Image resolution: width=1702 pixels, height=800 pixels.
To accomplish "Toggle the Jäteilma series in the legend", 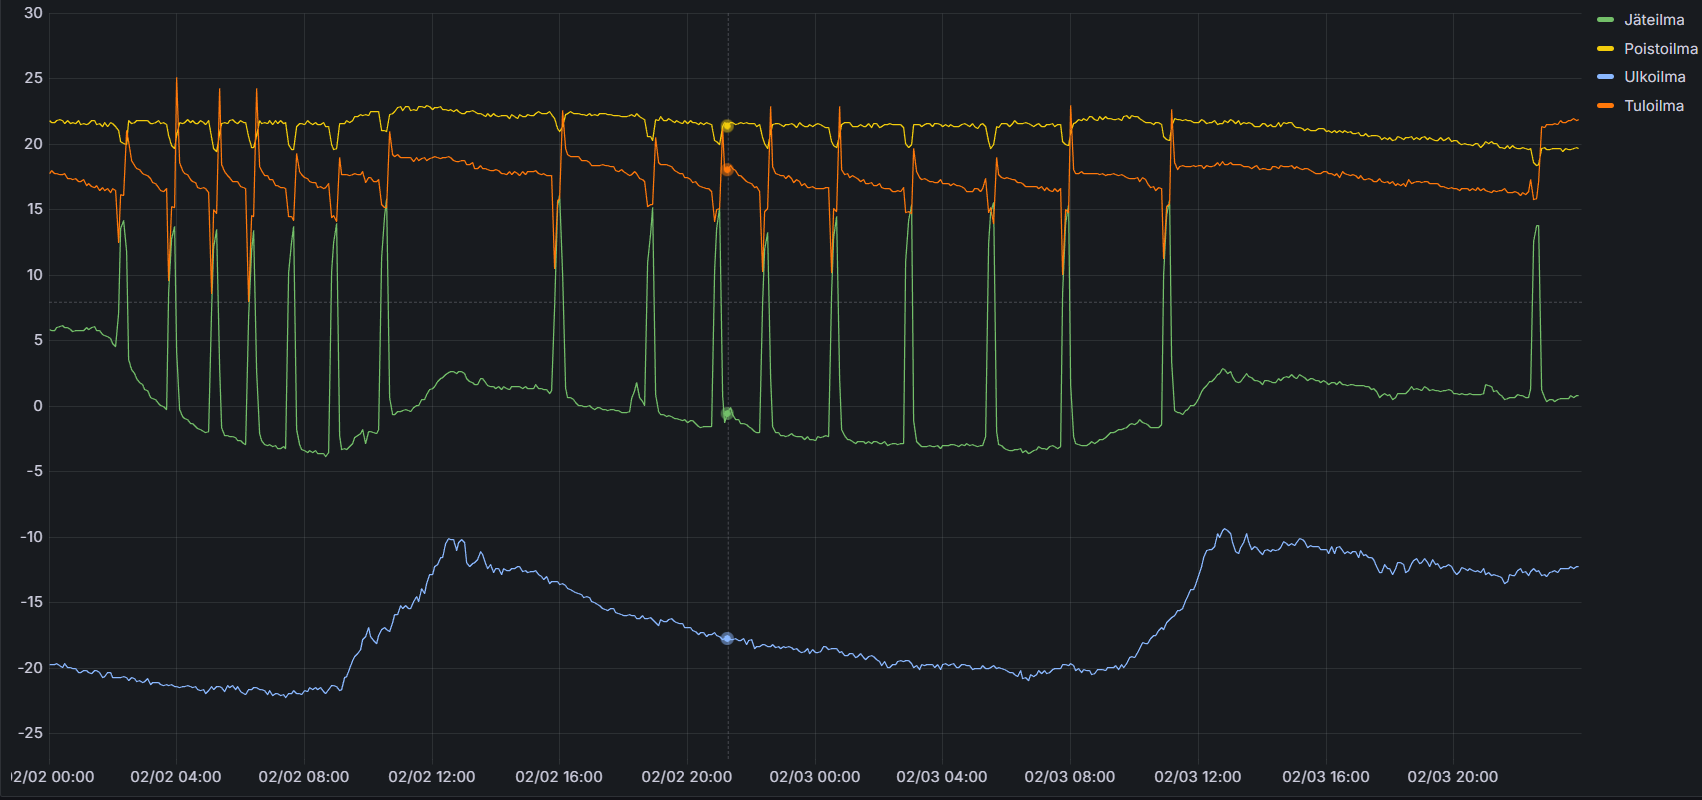I will click(1654, 20).
